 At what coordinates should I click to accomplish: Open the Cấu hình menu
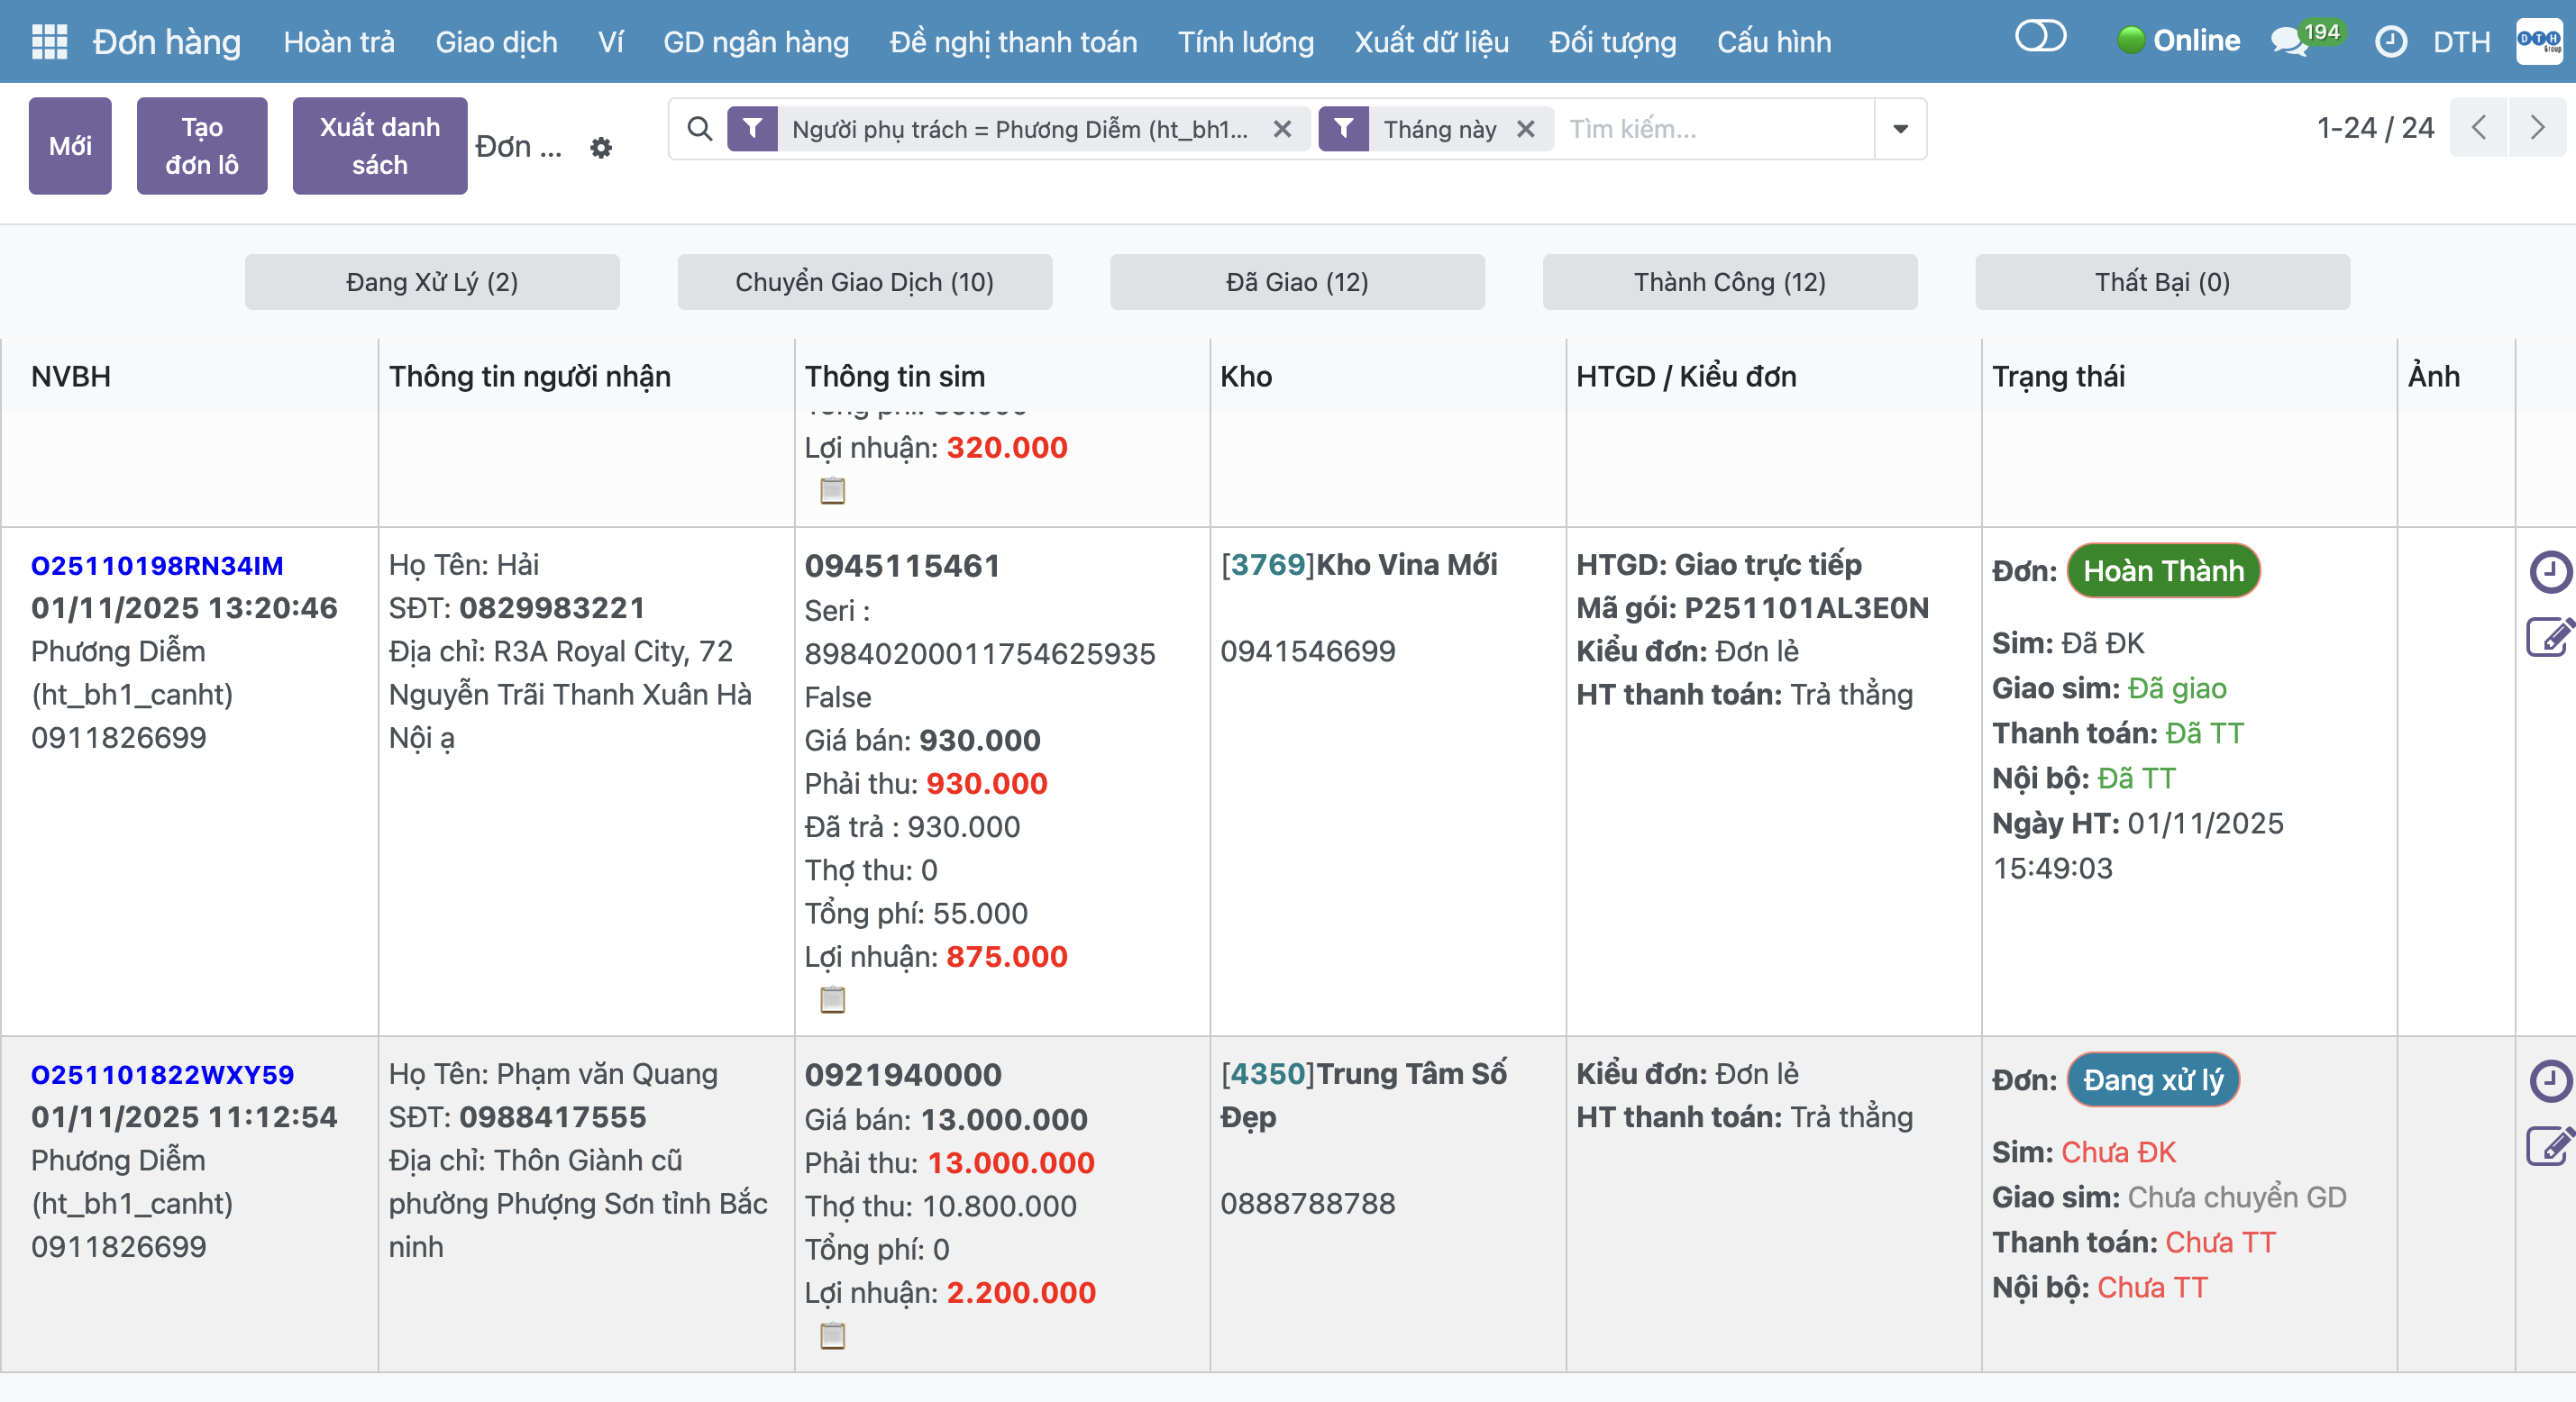[1774, 42]
